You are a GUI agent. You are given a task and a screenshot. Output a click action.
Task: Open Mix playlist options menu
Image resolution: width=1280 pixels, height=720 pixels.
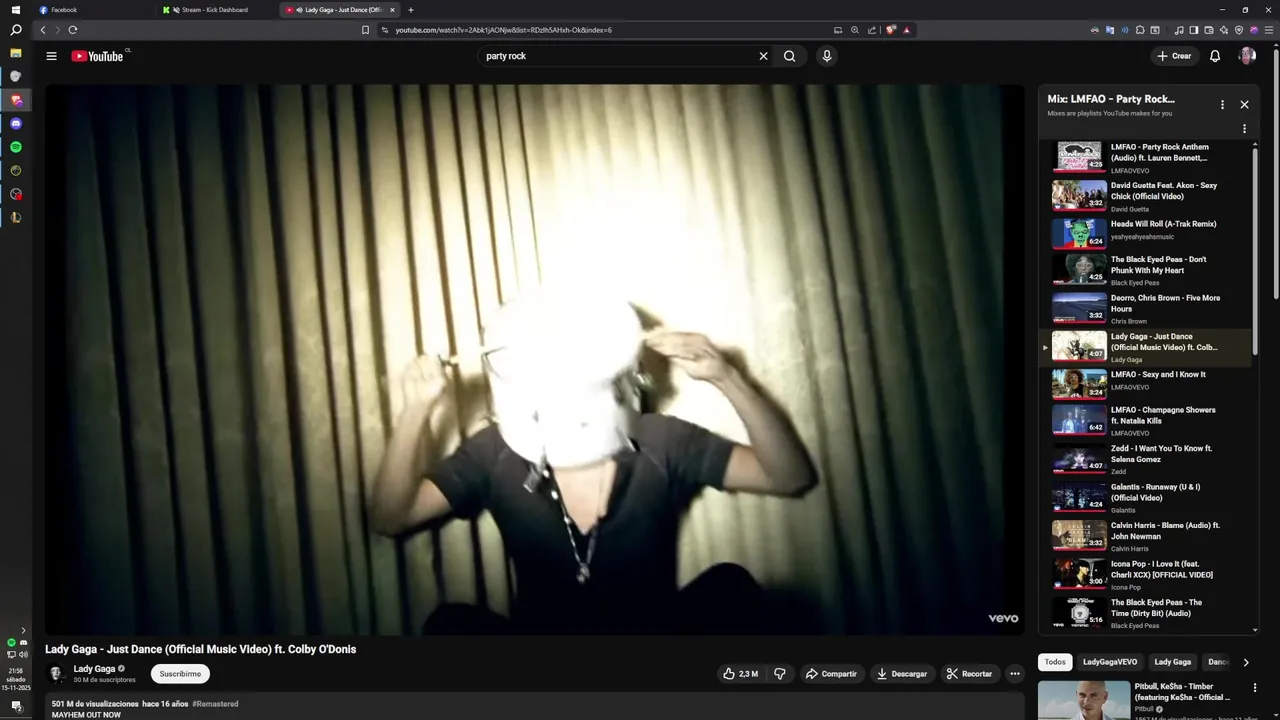click(x=1222, y=104)
